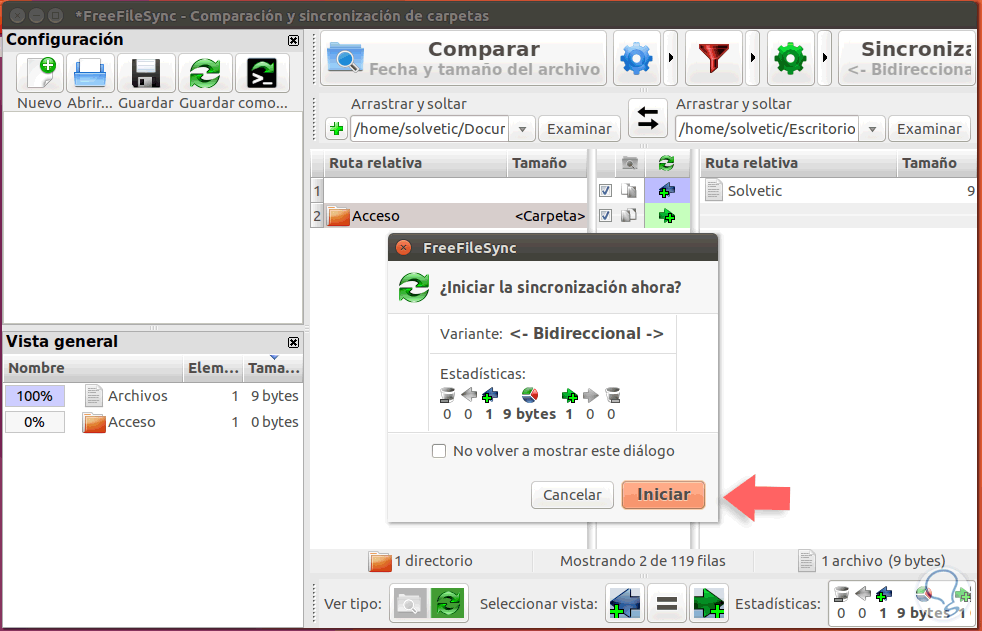Toggle show files created on left
The image size is (982, 631).
(x=626, y=603)
